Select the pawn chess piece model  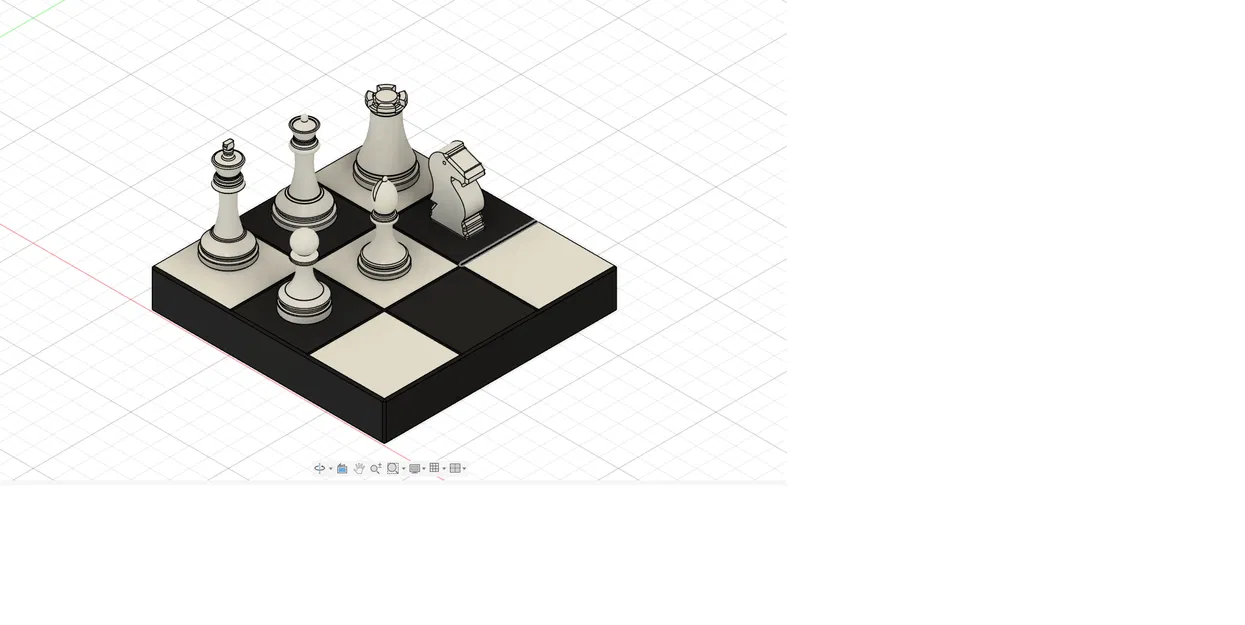point(304,277)
